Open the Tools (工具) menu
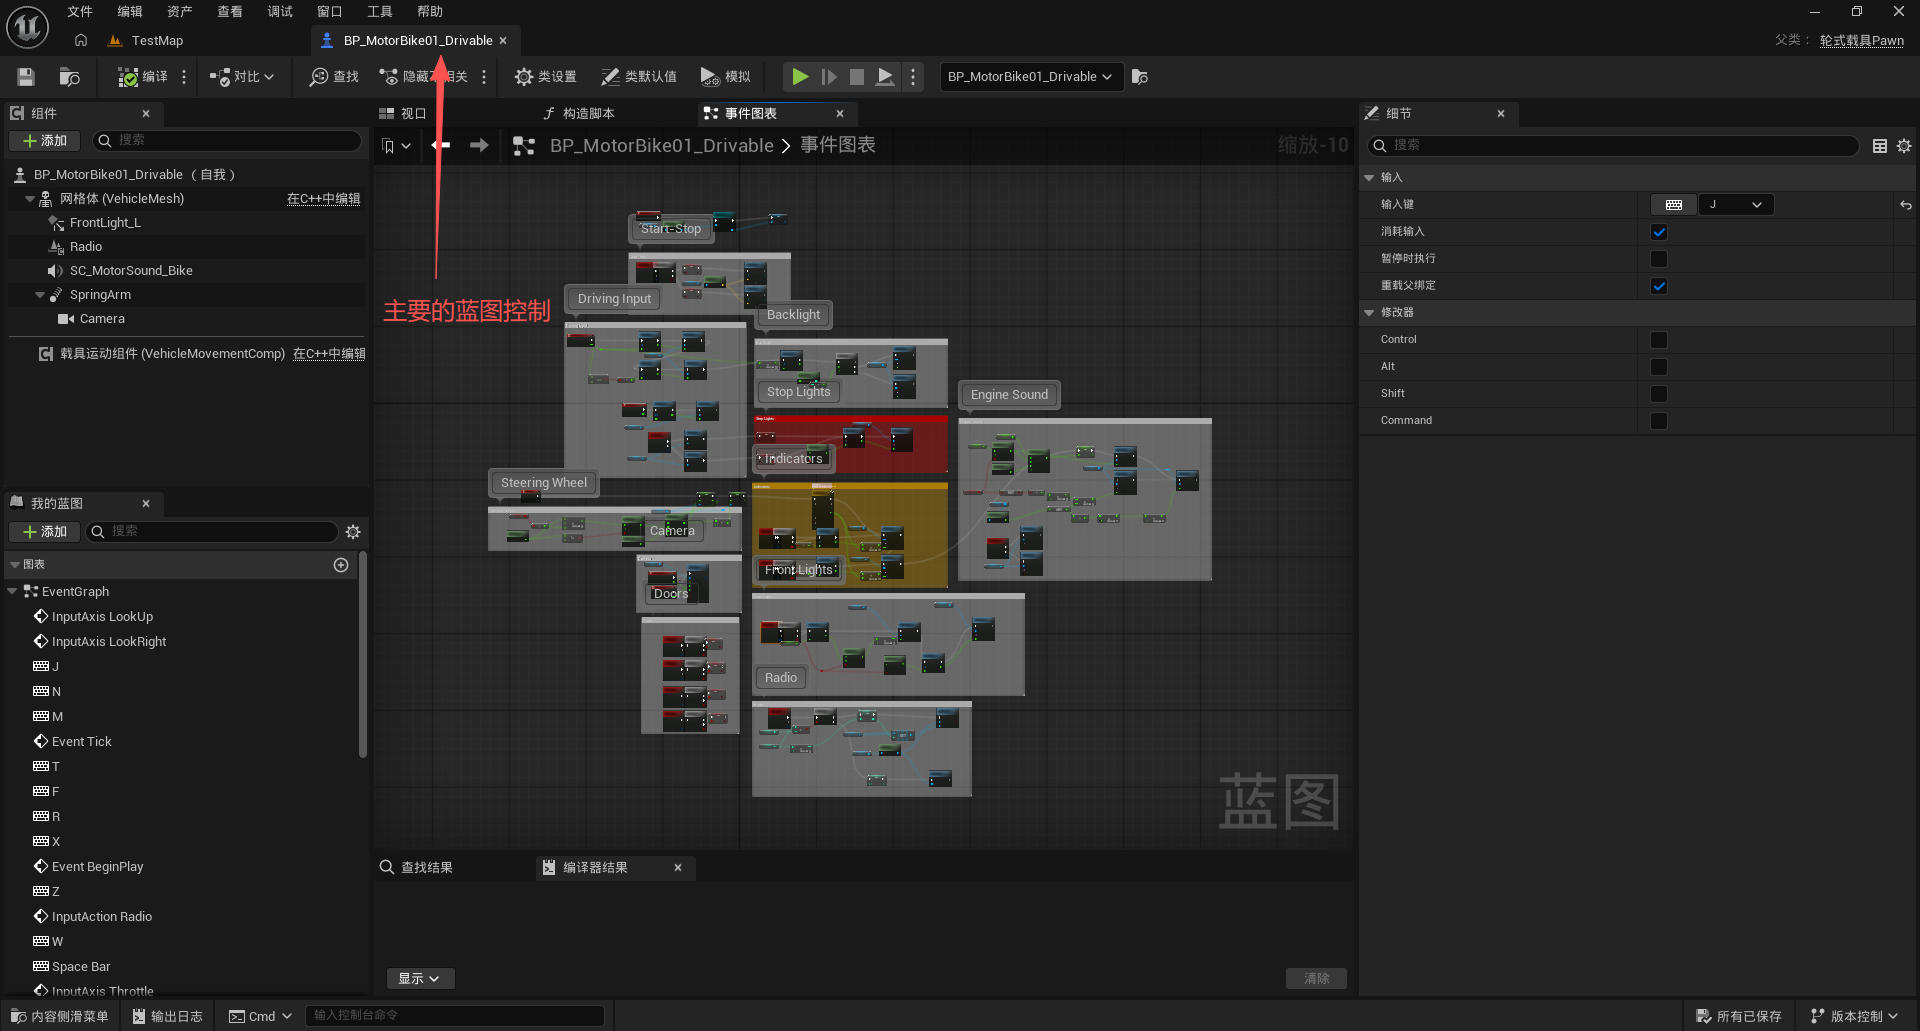The width and height of the screenshot is (1920, 1031). [380, 12]
